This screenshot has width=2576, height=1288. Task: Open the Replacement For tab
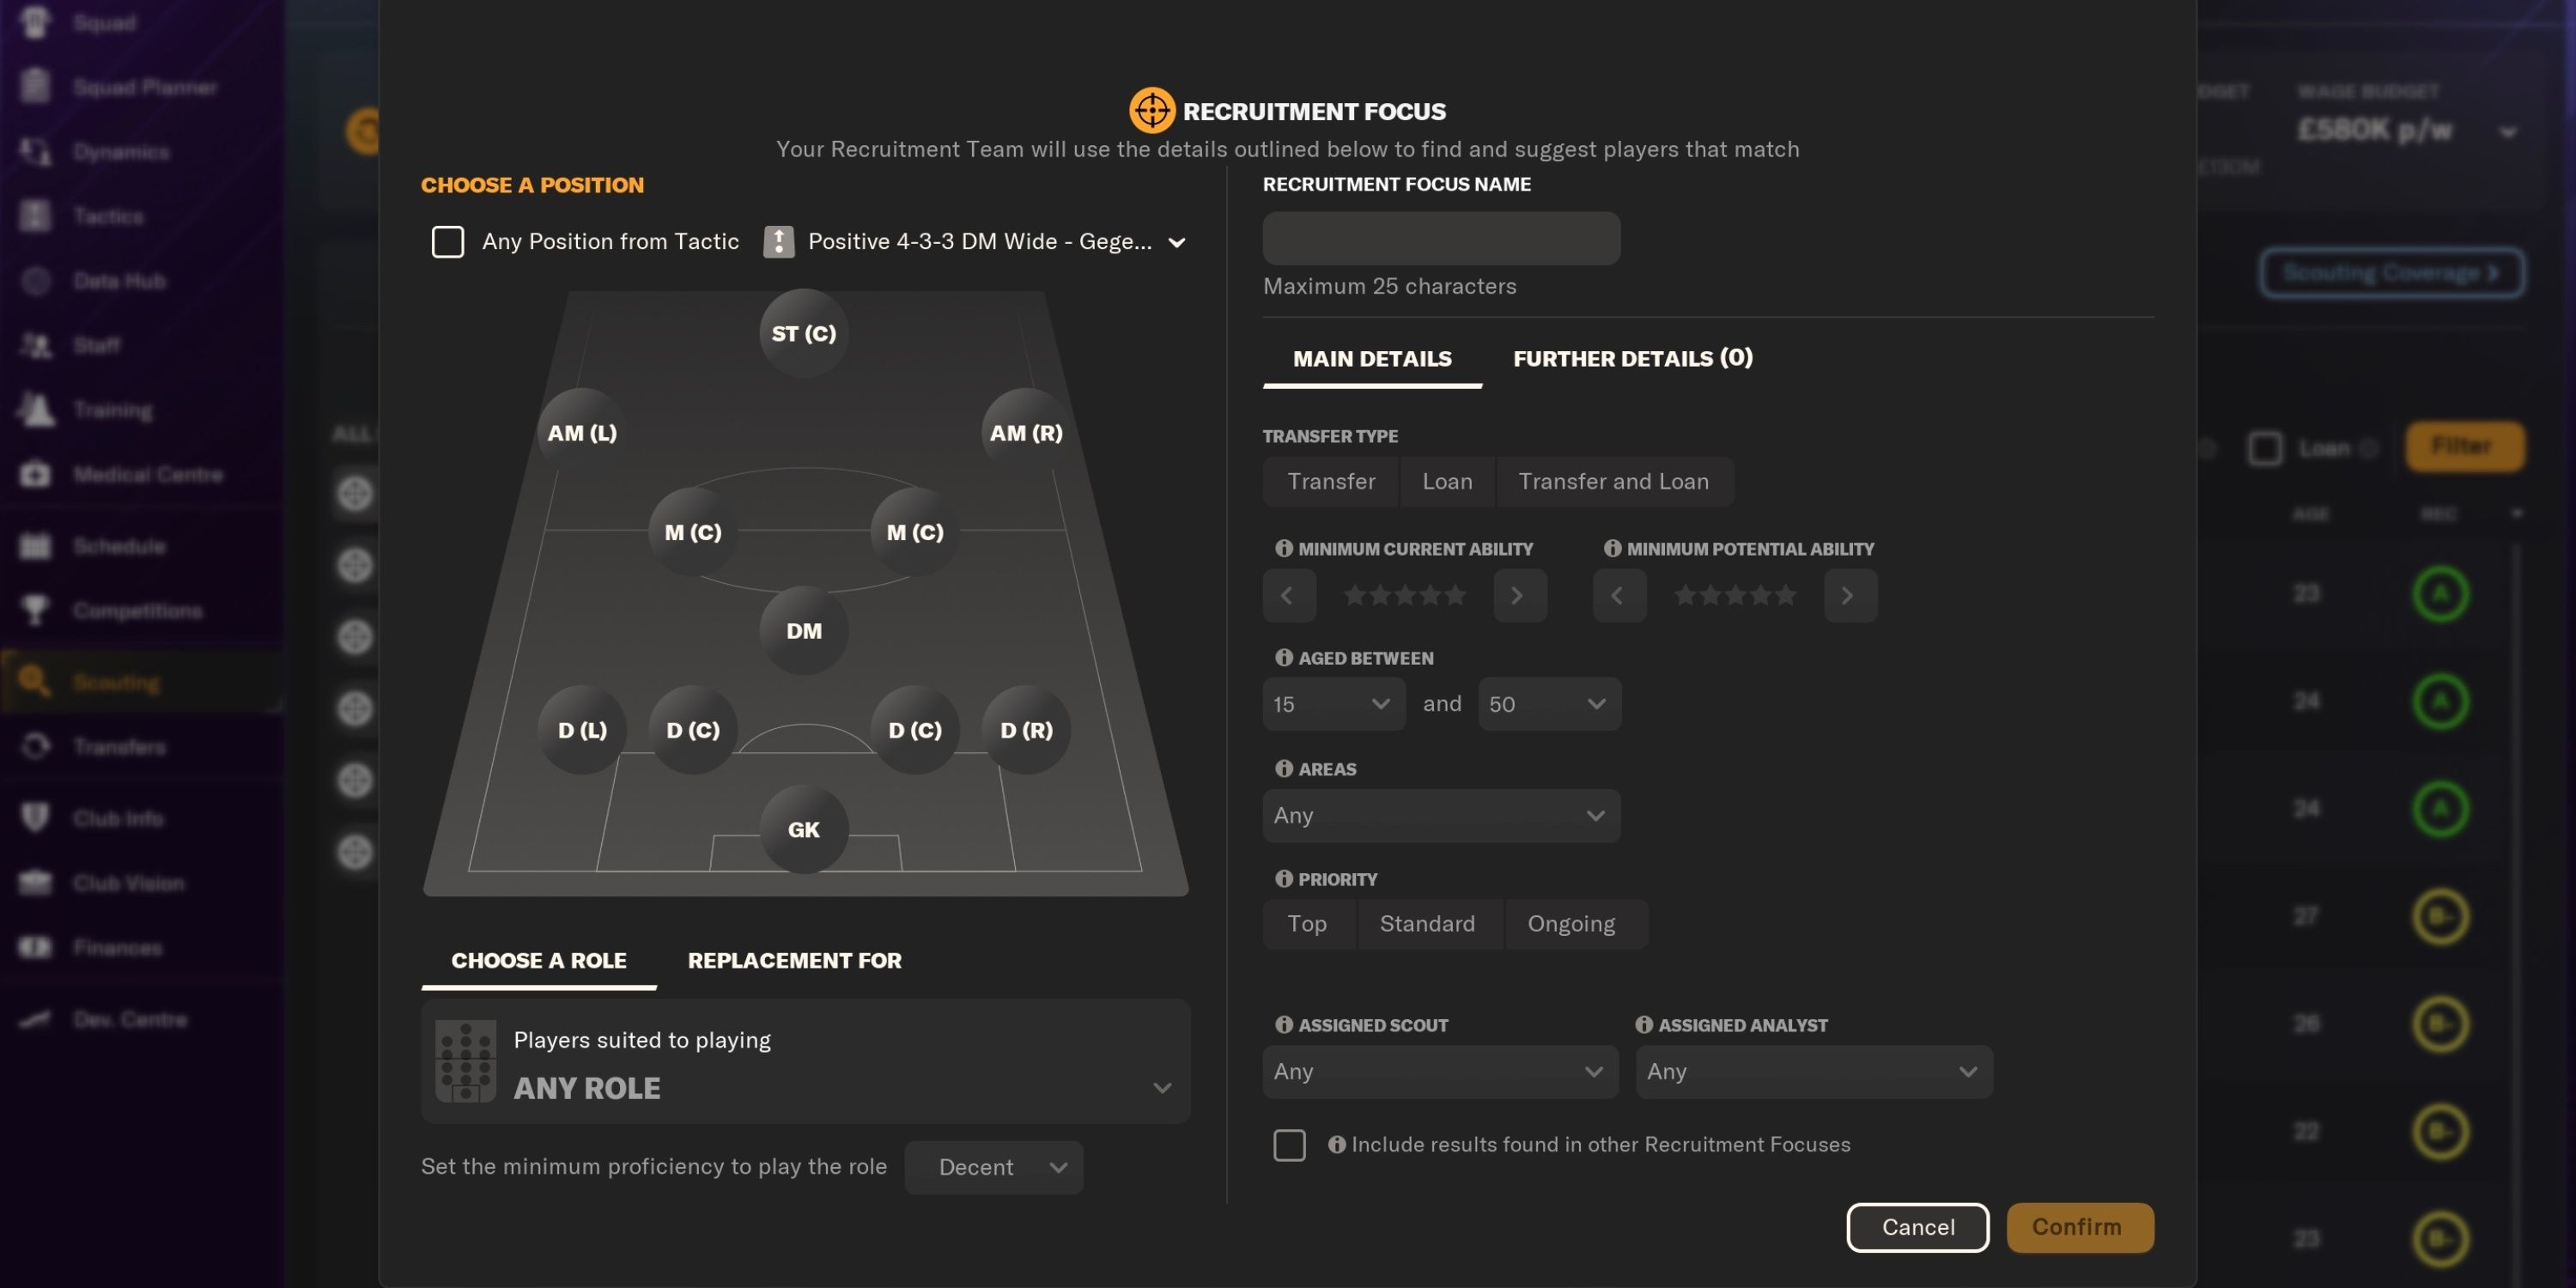[794, 960]
